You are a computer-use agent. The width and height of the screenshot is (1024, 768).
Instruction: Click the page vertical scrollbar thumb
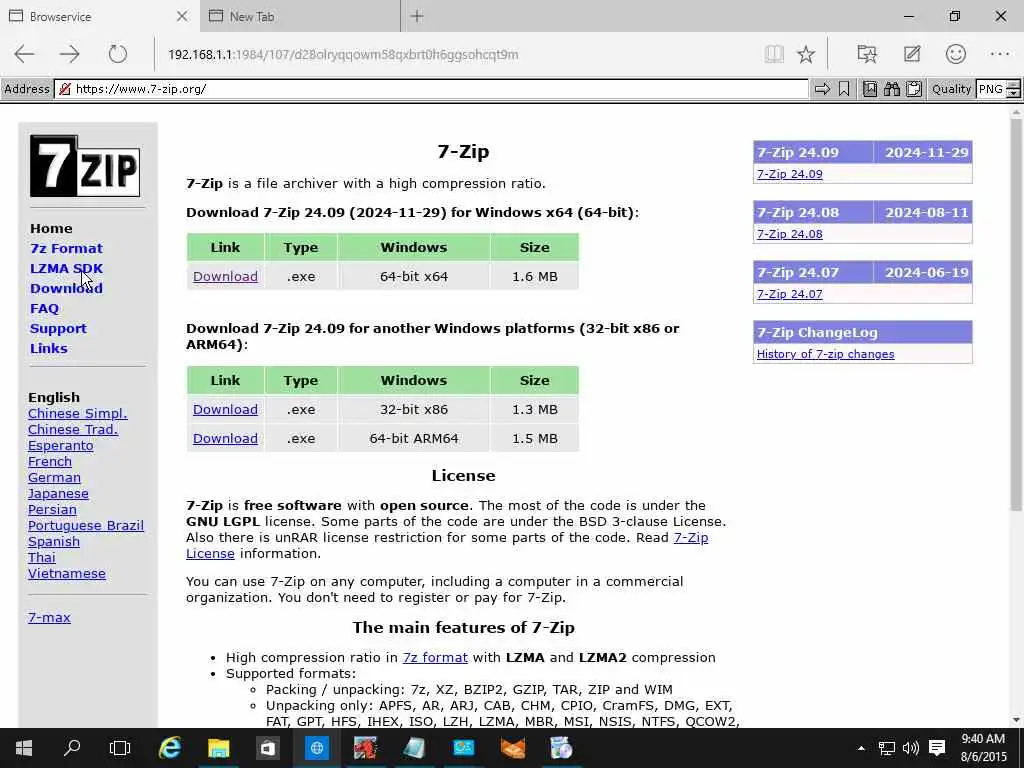(x=1016, y=313)
